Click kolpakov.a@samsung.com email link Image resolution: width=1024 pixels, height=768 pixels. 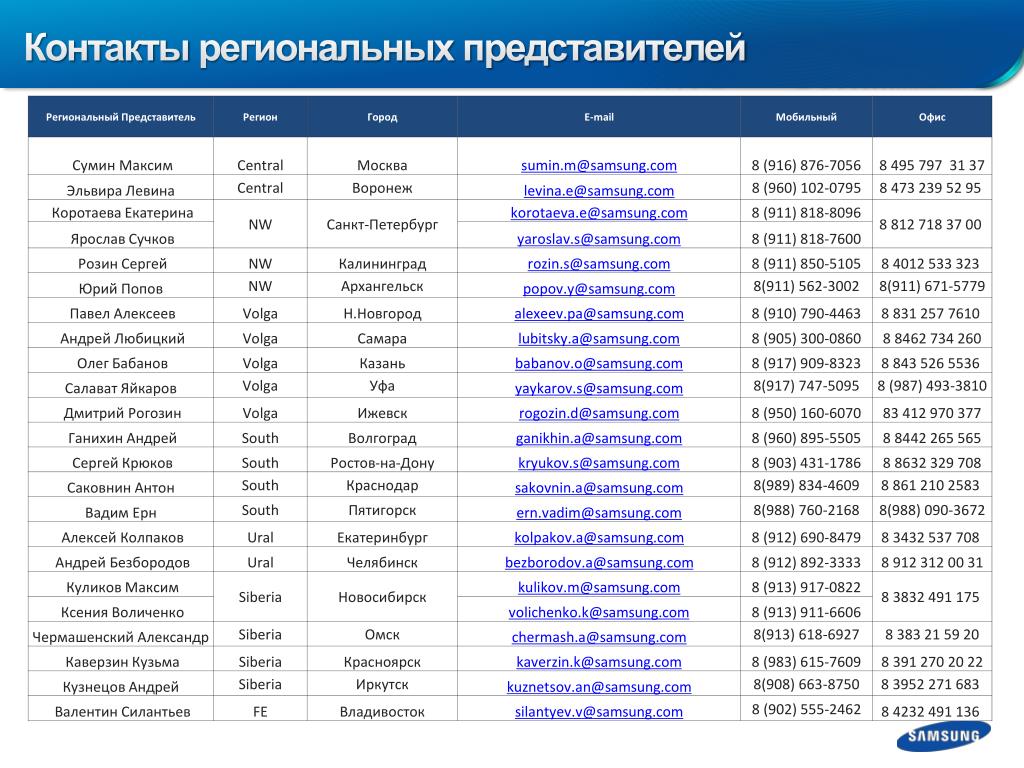coord(599,537)
